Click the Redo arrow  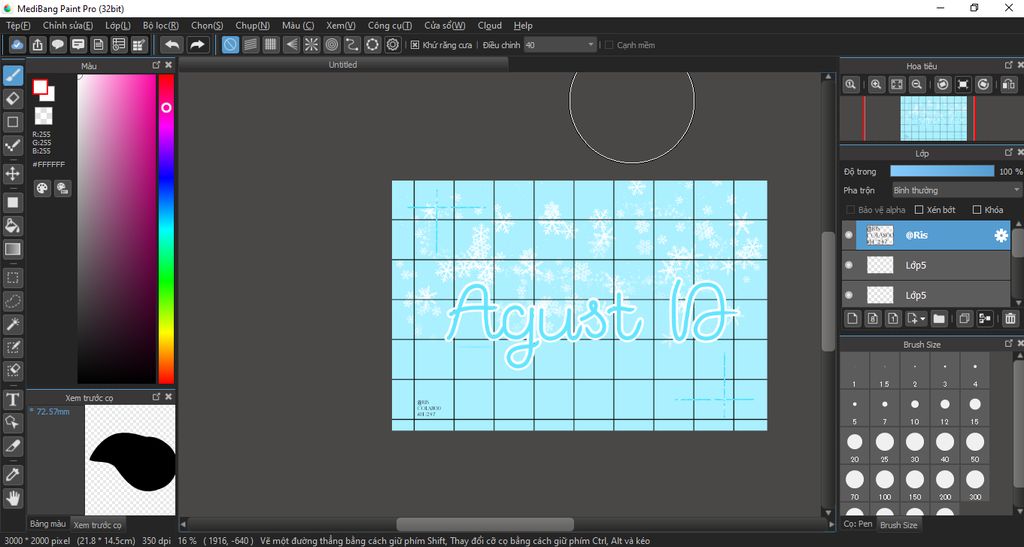point(197,44)
